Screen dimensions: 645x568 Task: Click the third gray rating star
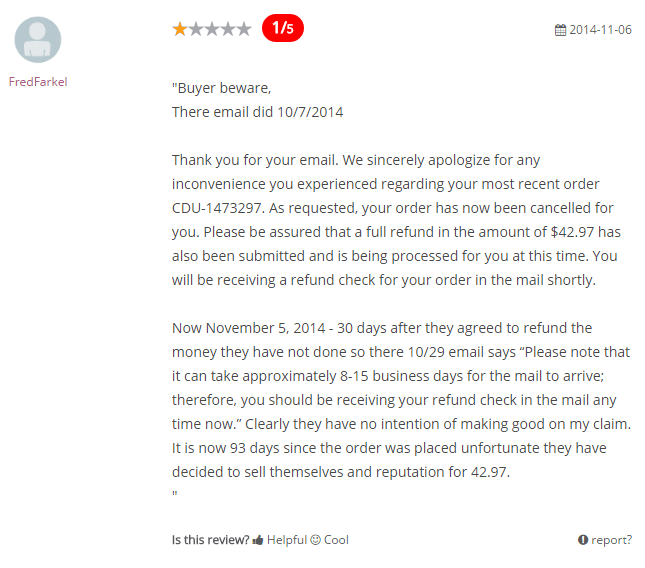(212, 29)
